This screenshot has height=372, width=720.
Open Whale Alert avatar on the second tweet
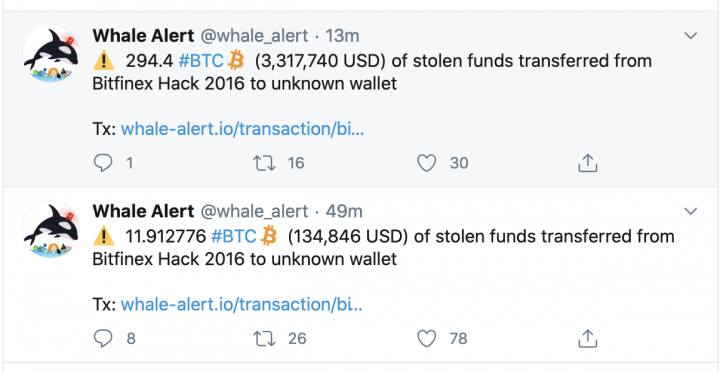[x=51, y=229]
